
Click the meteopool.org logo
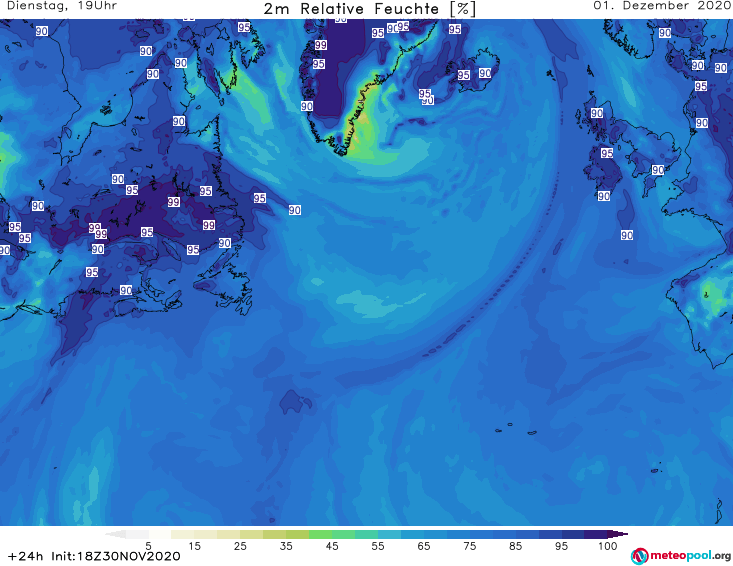[x=680, y=556]
